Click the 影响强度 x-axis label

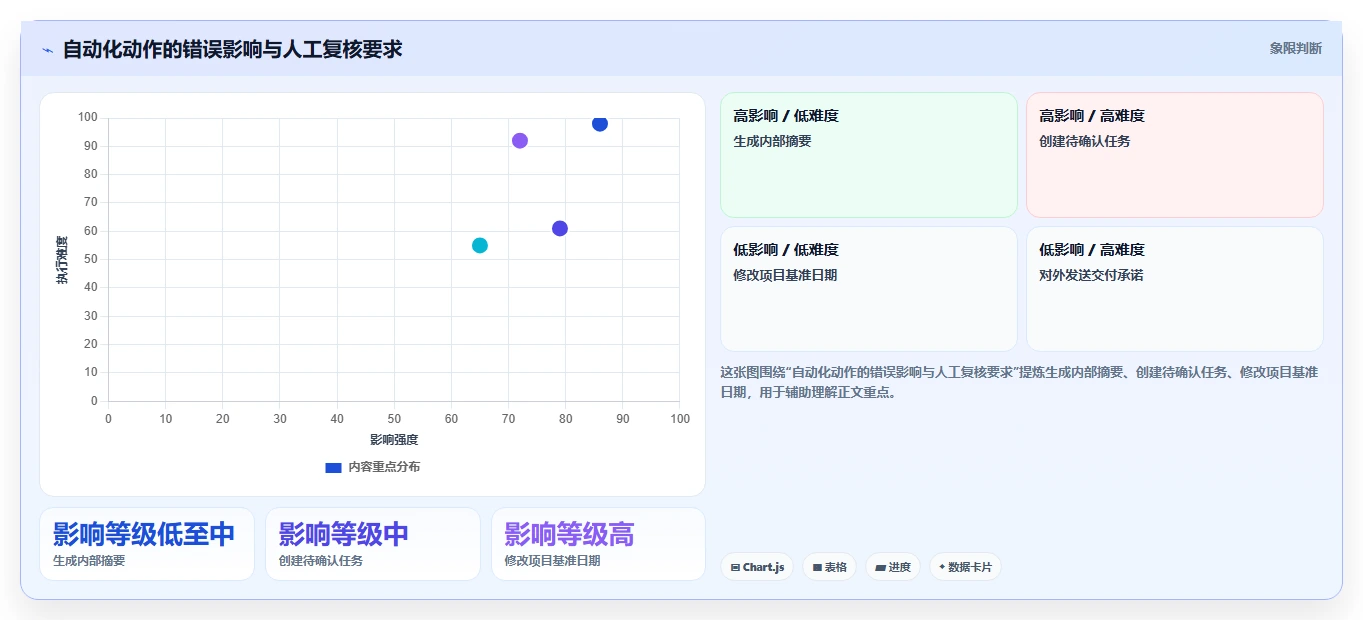click(394, 440)
